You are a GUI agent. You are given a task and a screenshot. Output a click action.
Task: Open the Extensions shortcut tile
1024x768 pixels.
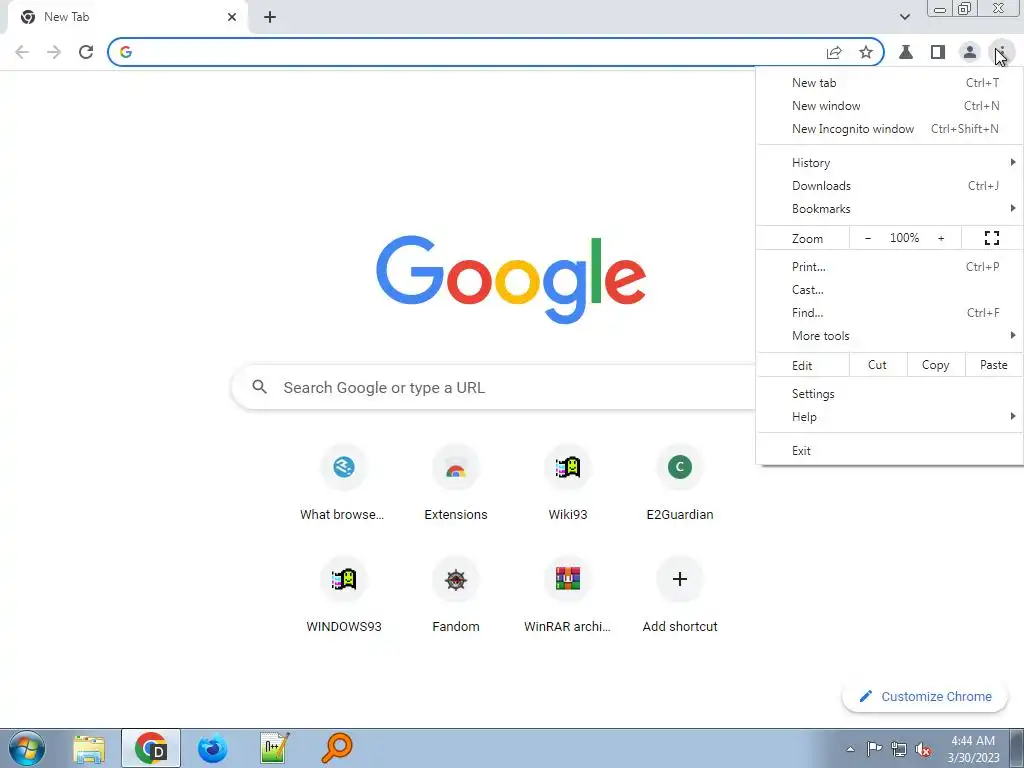tap(456, 484)
